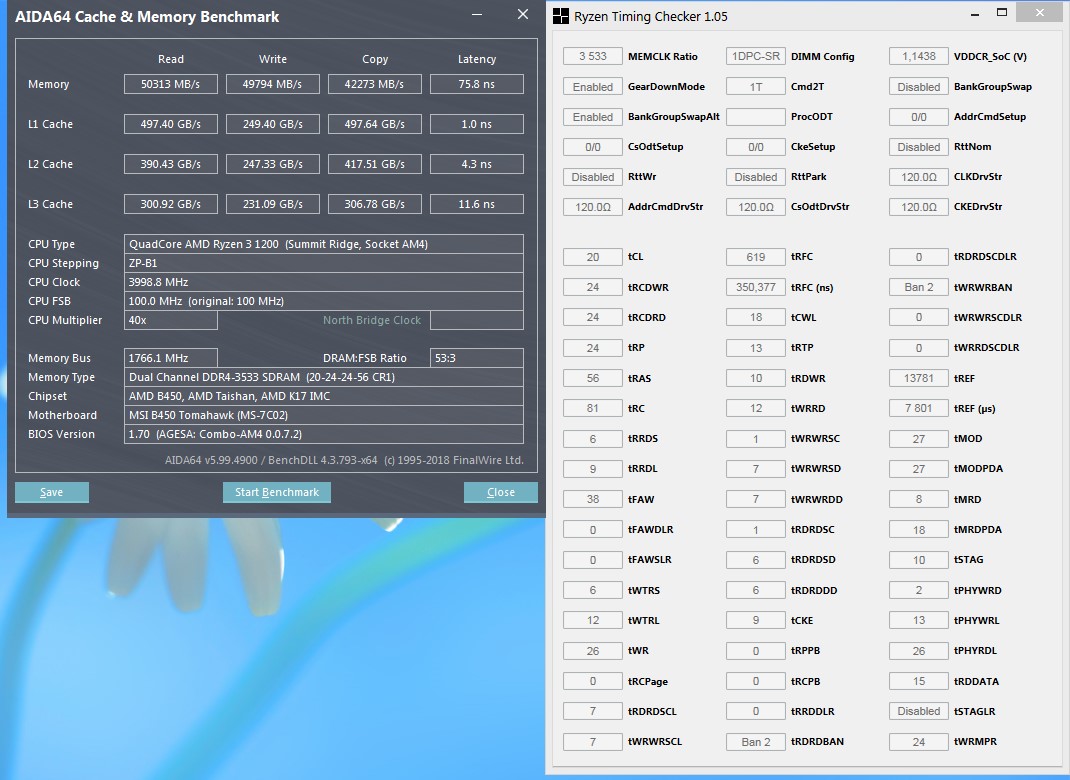This screenshot has height=780, width=1070.
Task: Click the tCWL value 18 field
Action: pyautogui.click(x=755, y=317)
